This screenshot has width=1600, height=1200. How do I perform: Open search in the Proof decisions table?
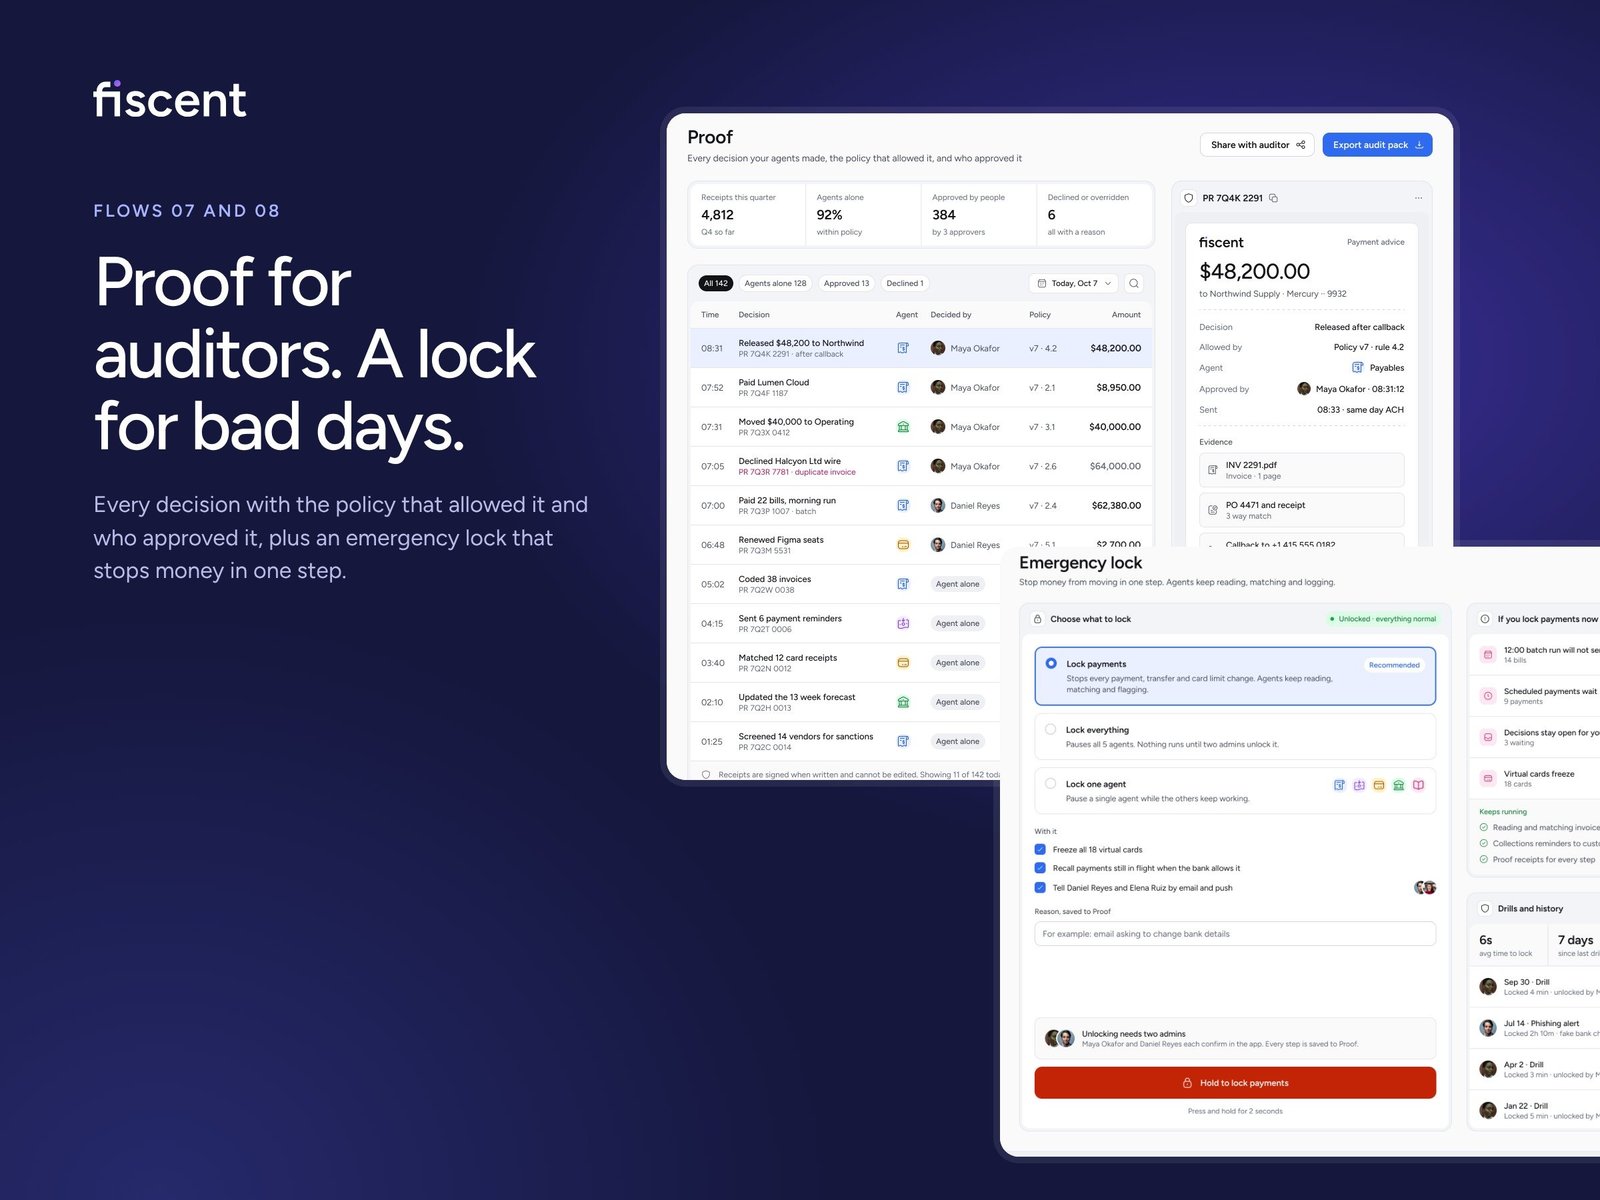[1134, 283]
